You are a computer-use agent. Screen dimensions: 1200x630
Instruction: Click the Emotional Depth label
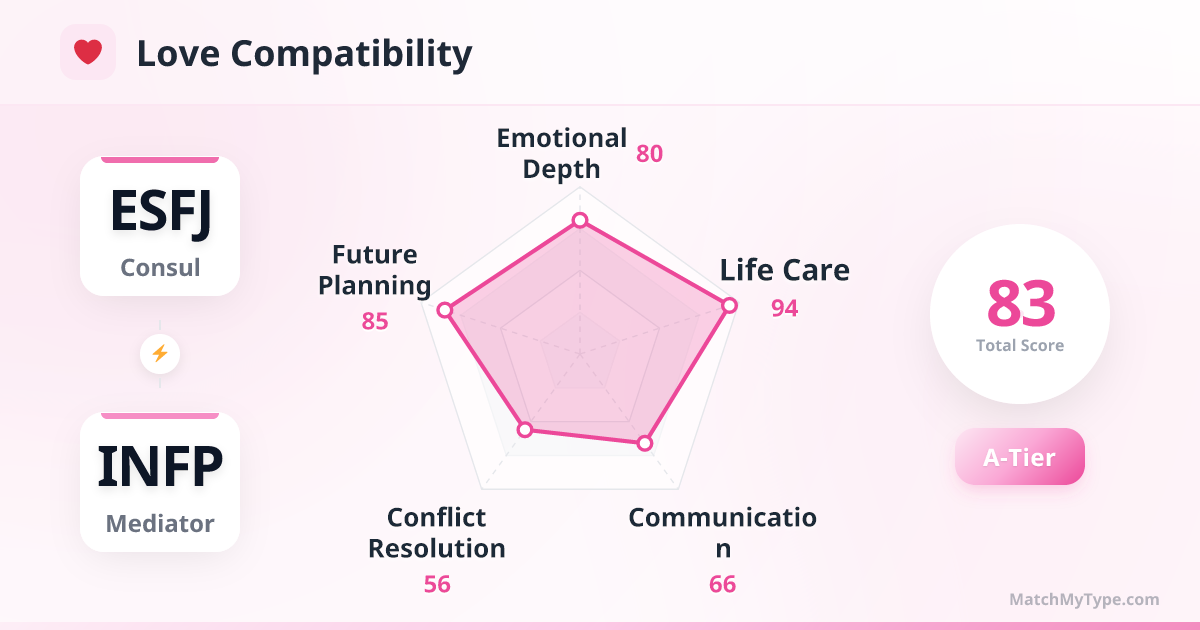(562, 153)
